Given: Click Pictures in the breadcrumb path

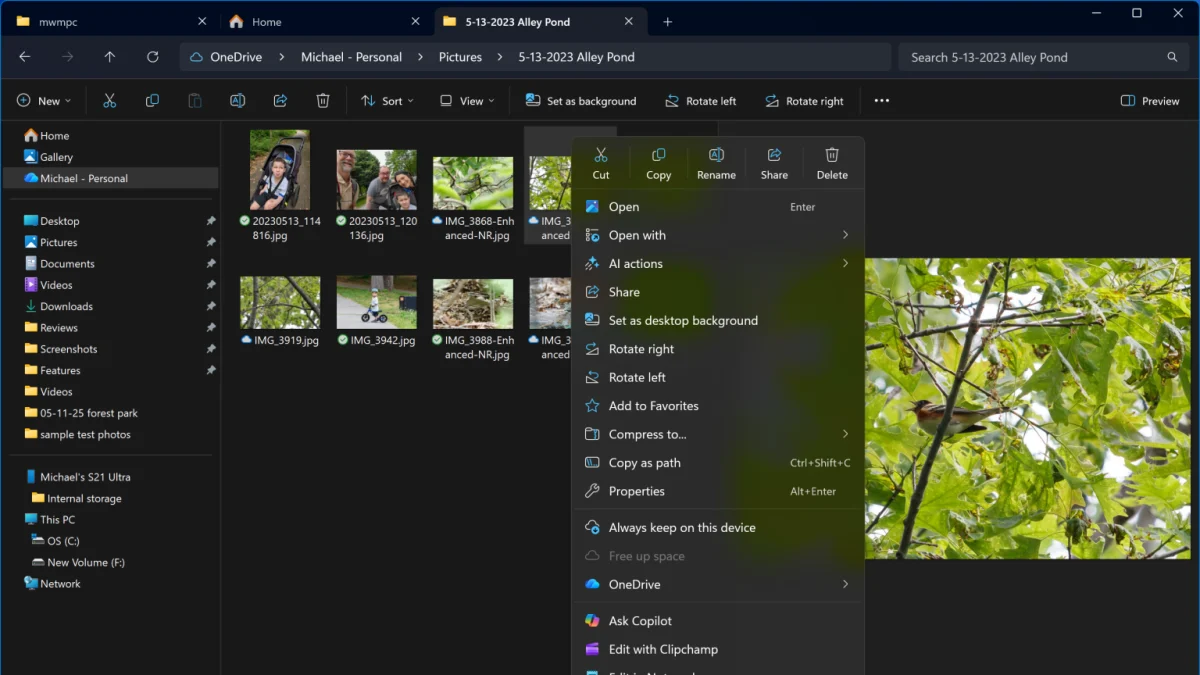Looking at the screenshot, I should 460,57.
